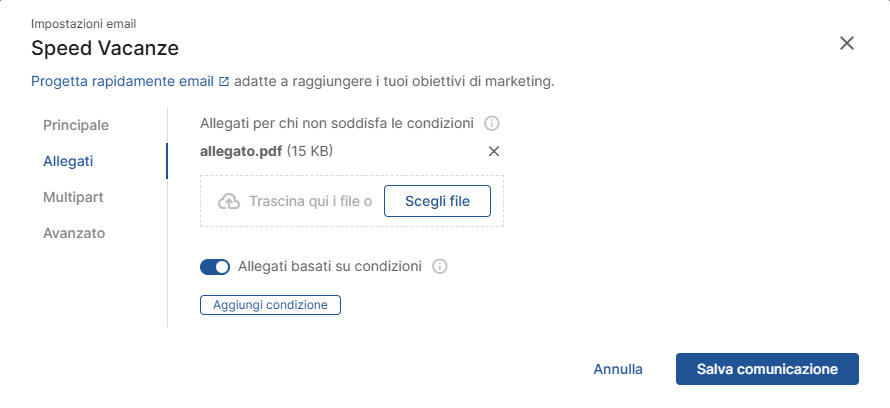
Task: Click the allegato.pdf file name
Action: [241, 152]
